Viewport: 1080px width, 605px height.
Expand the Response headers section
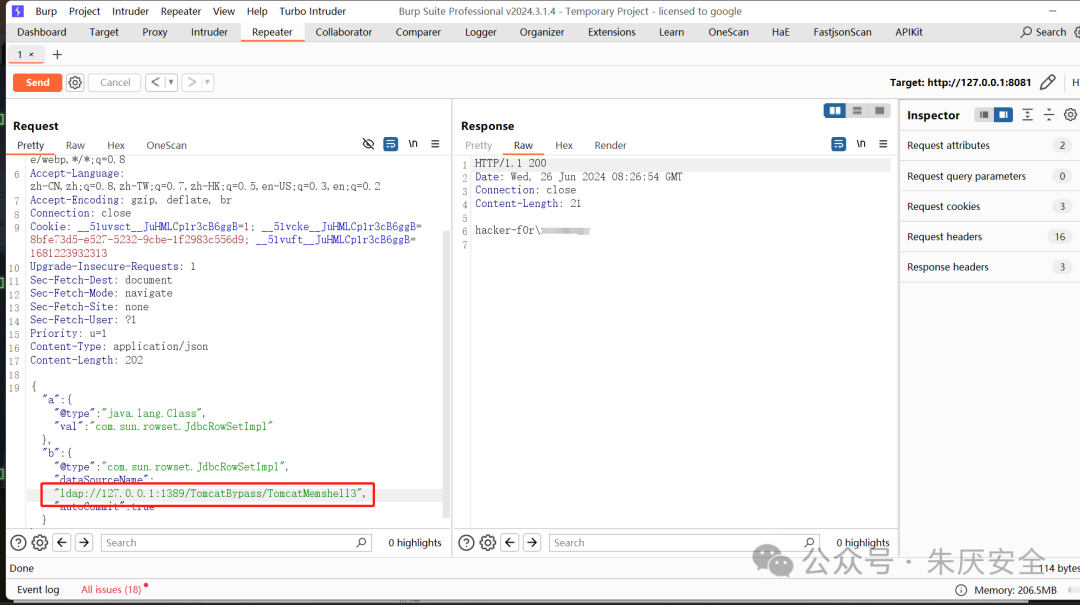[989, 267]
